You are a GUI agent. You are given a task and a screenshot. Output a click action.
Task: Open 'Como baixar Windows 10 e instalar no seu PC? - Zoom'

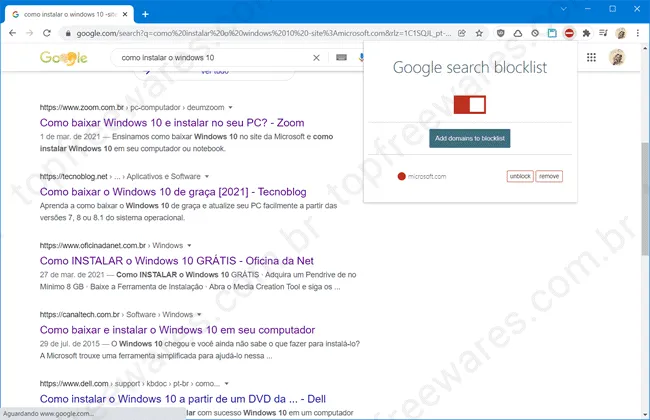pyautogui.click(x=172, y=123)
